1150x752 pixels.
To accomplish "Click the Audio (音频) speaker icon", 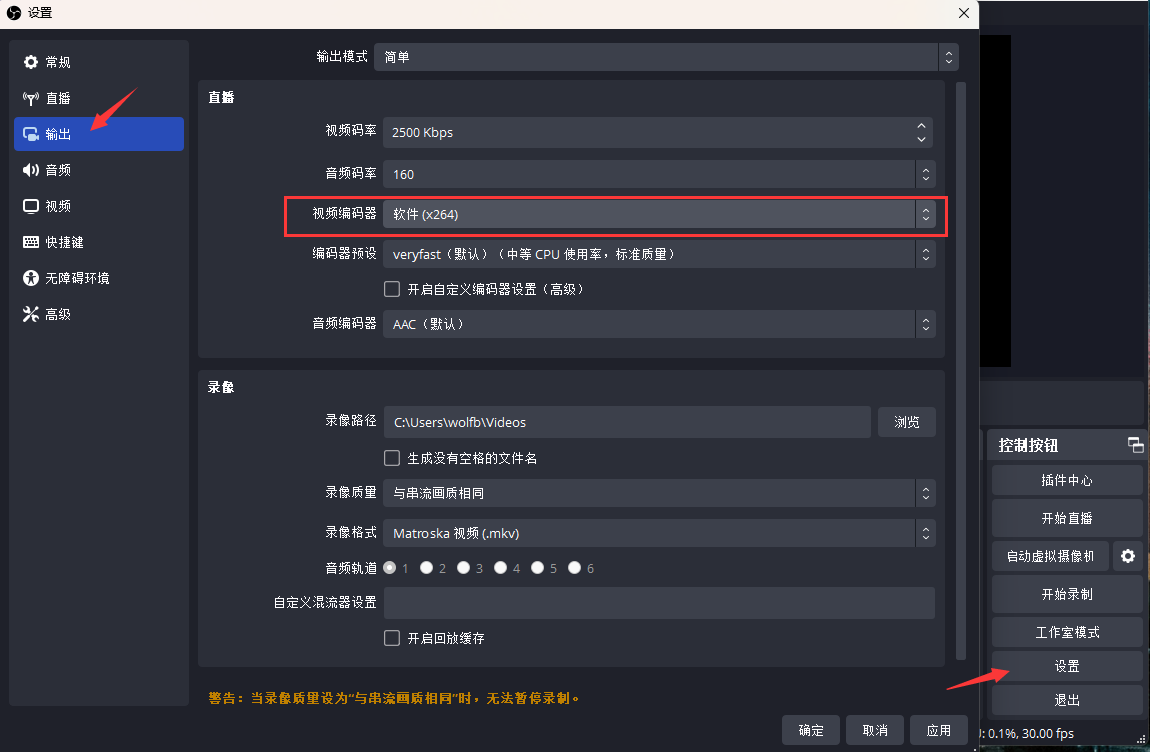I will [31, 170].
